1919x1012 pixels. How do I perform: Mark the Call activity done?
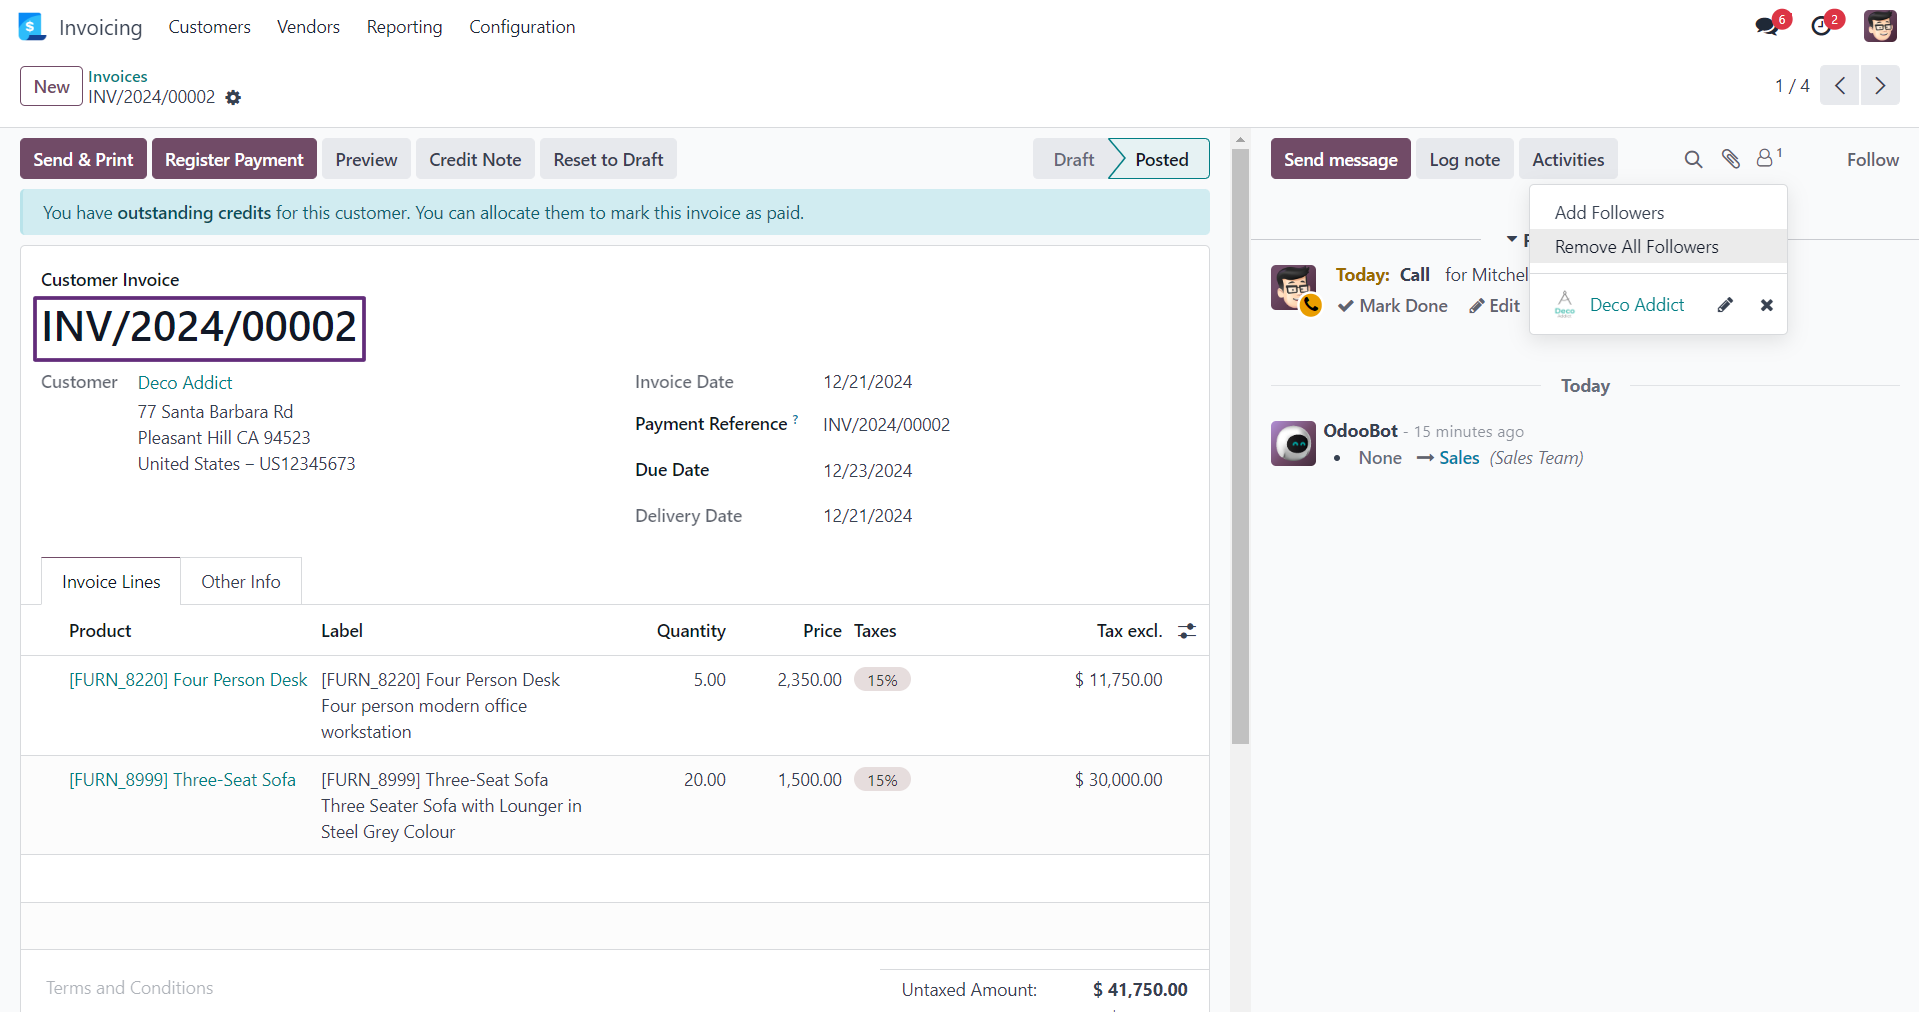(1393, 306)
